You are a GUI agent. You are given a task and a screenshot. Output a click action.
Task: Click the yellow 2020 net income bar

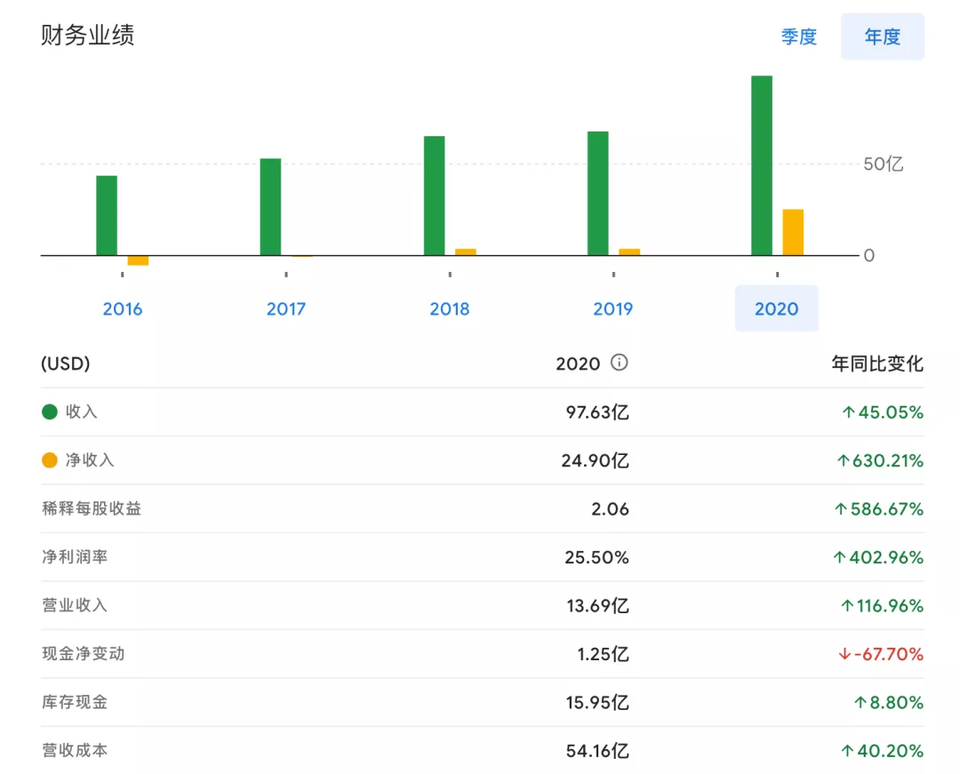coord(793,232)
